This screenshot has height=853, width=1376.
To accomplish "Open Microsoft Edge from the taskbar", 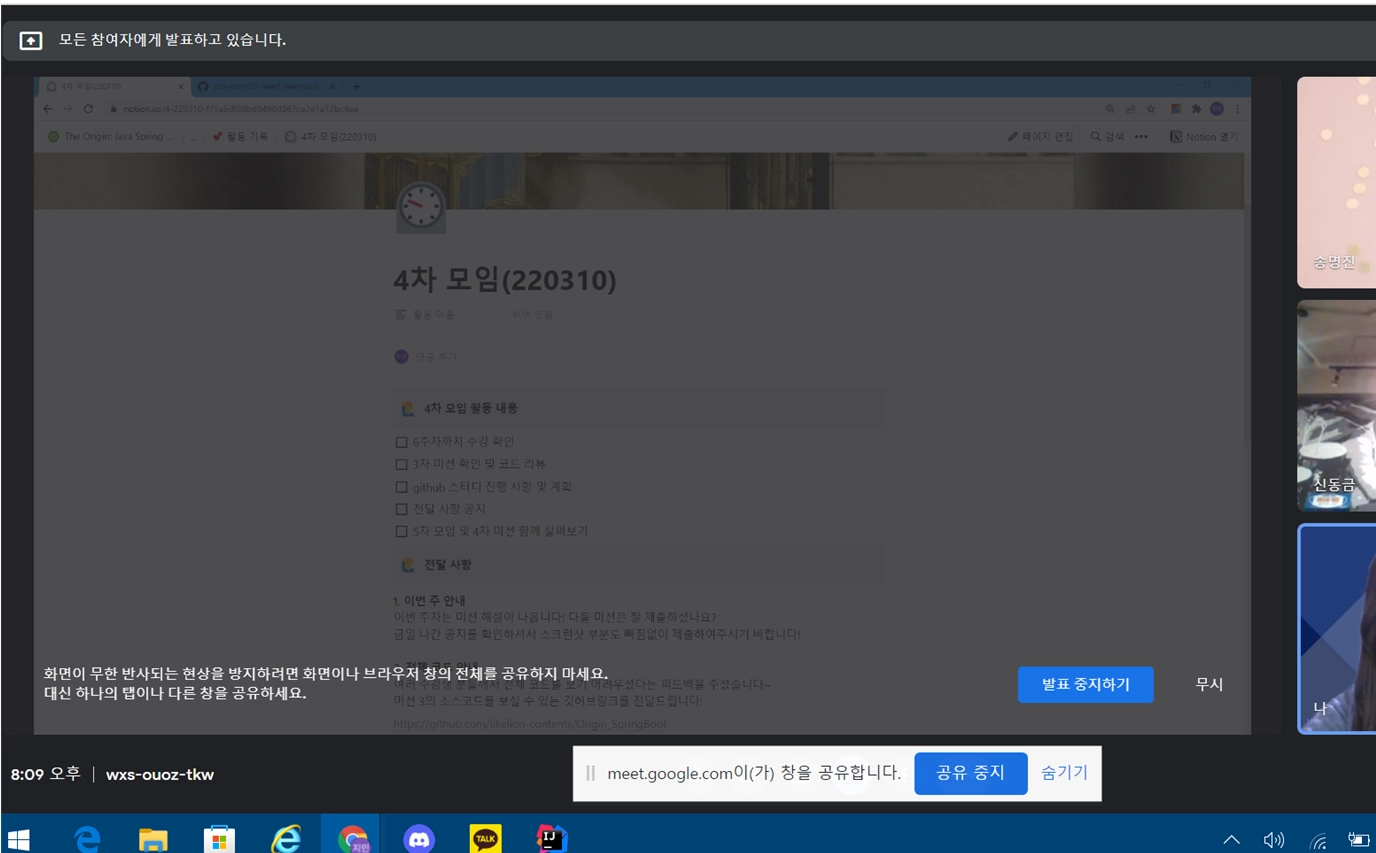I will click(87, 838).
